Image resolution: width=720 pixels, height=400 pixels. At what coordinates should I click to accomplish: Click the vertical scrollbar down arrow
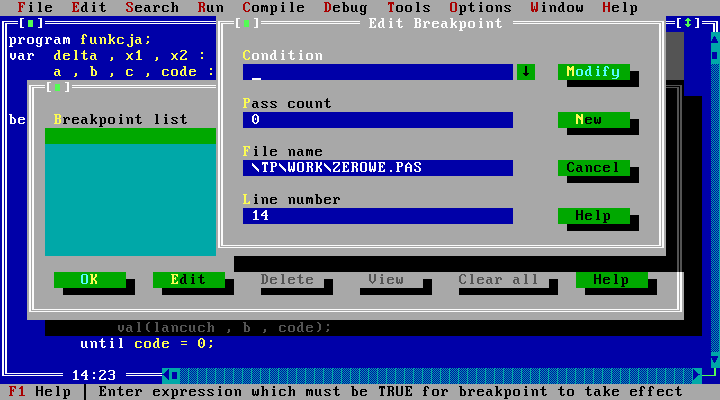click(714, 360)
